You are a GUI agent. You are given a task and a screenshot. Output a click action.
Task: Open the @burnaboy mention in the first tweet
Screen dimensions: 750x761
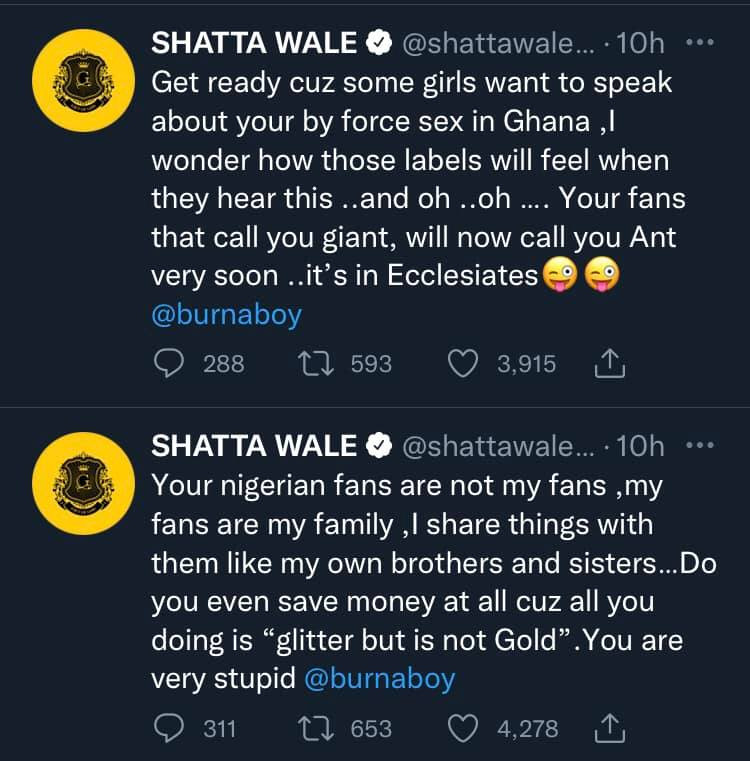pos(227,315)
